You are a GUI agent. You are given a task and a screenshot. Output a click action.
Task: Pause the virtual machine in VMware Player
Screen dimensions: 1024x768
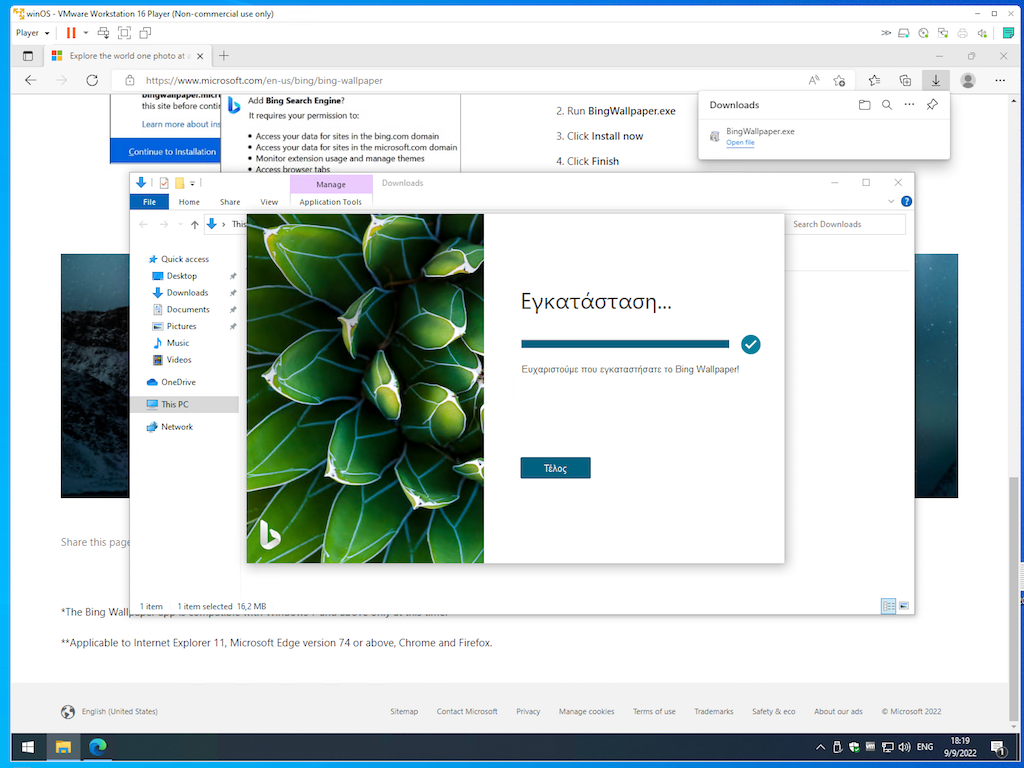[x=71, y=33]
